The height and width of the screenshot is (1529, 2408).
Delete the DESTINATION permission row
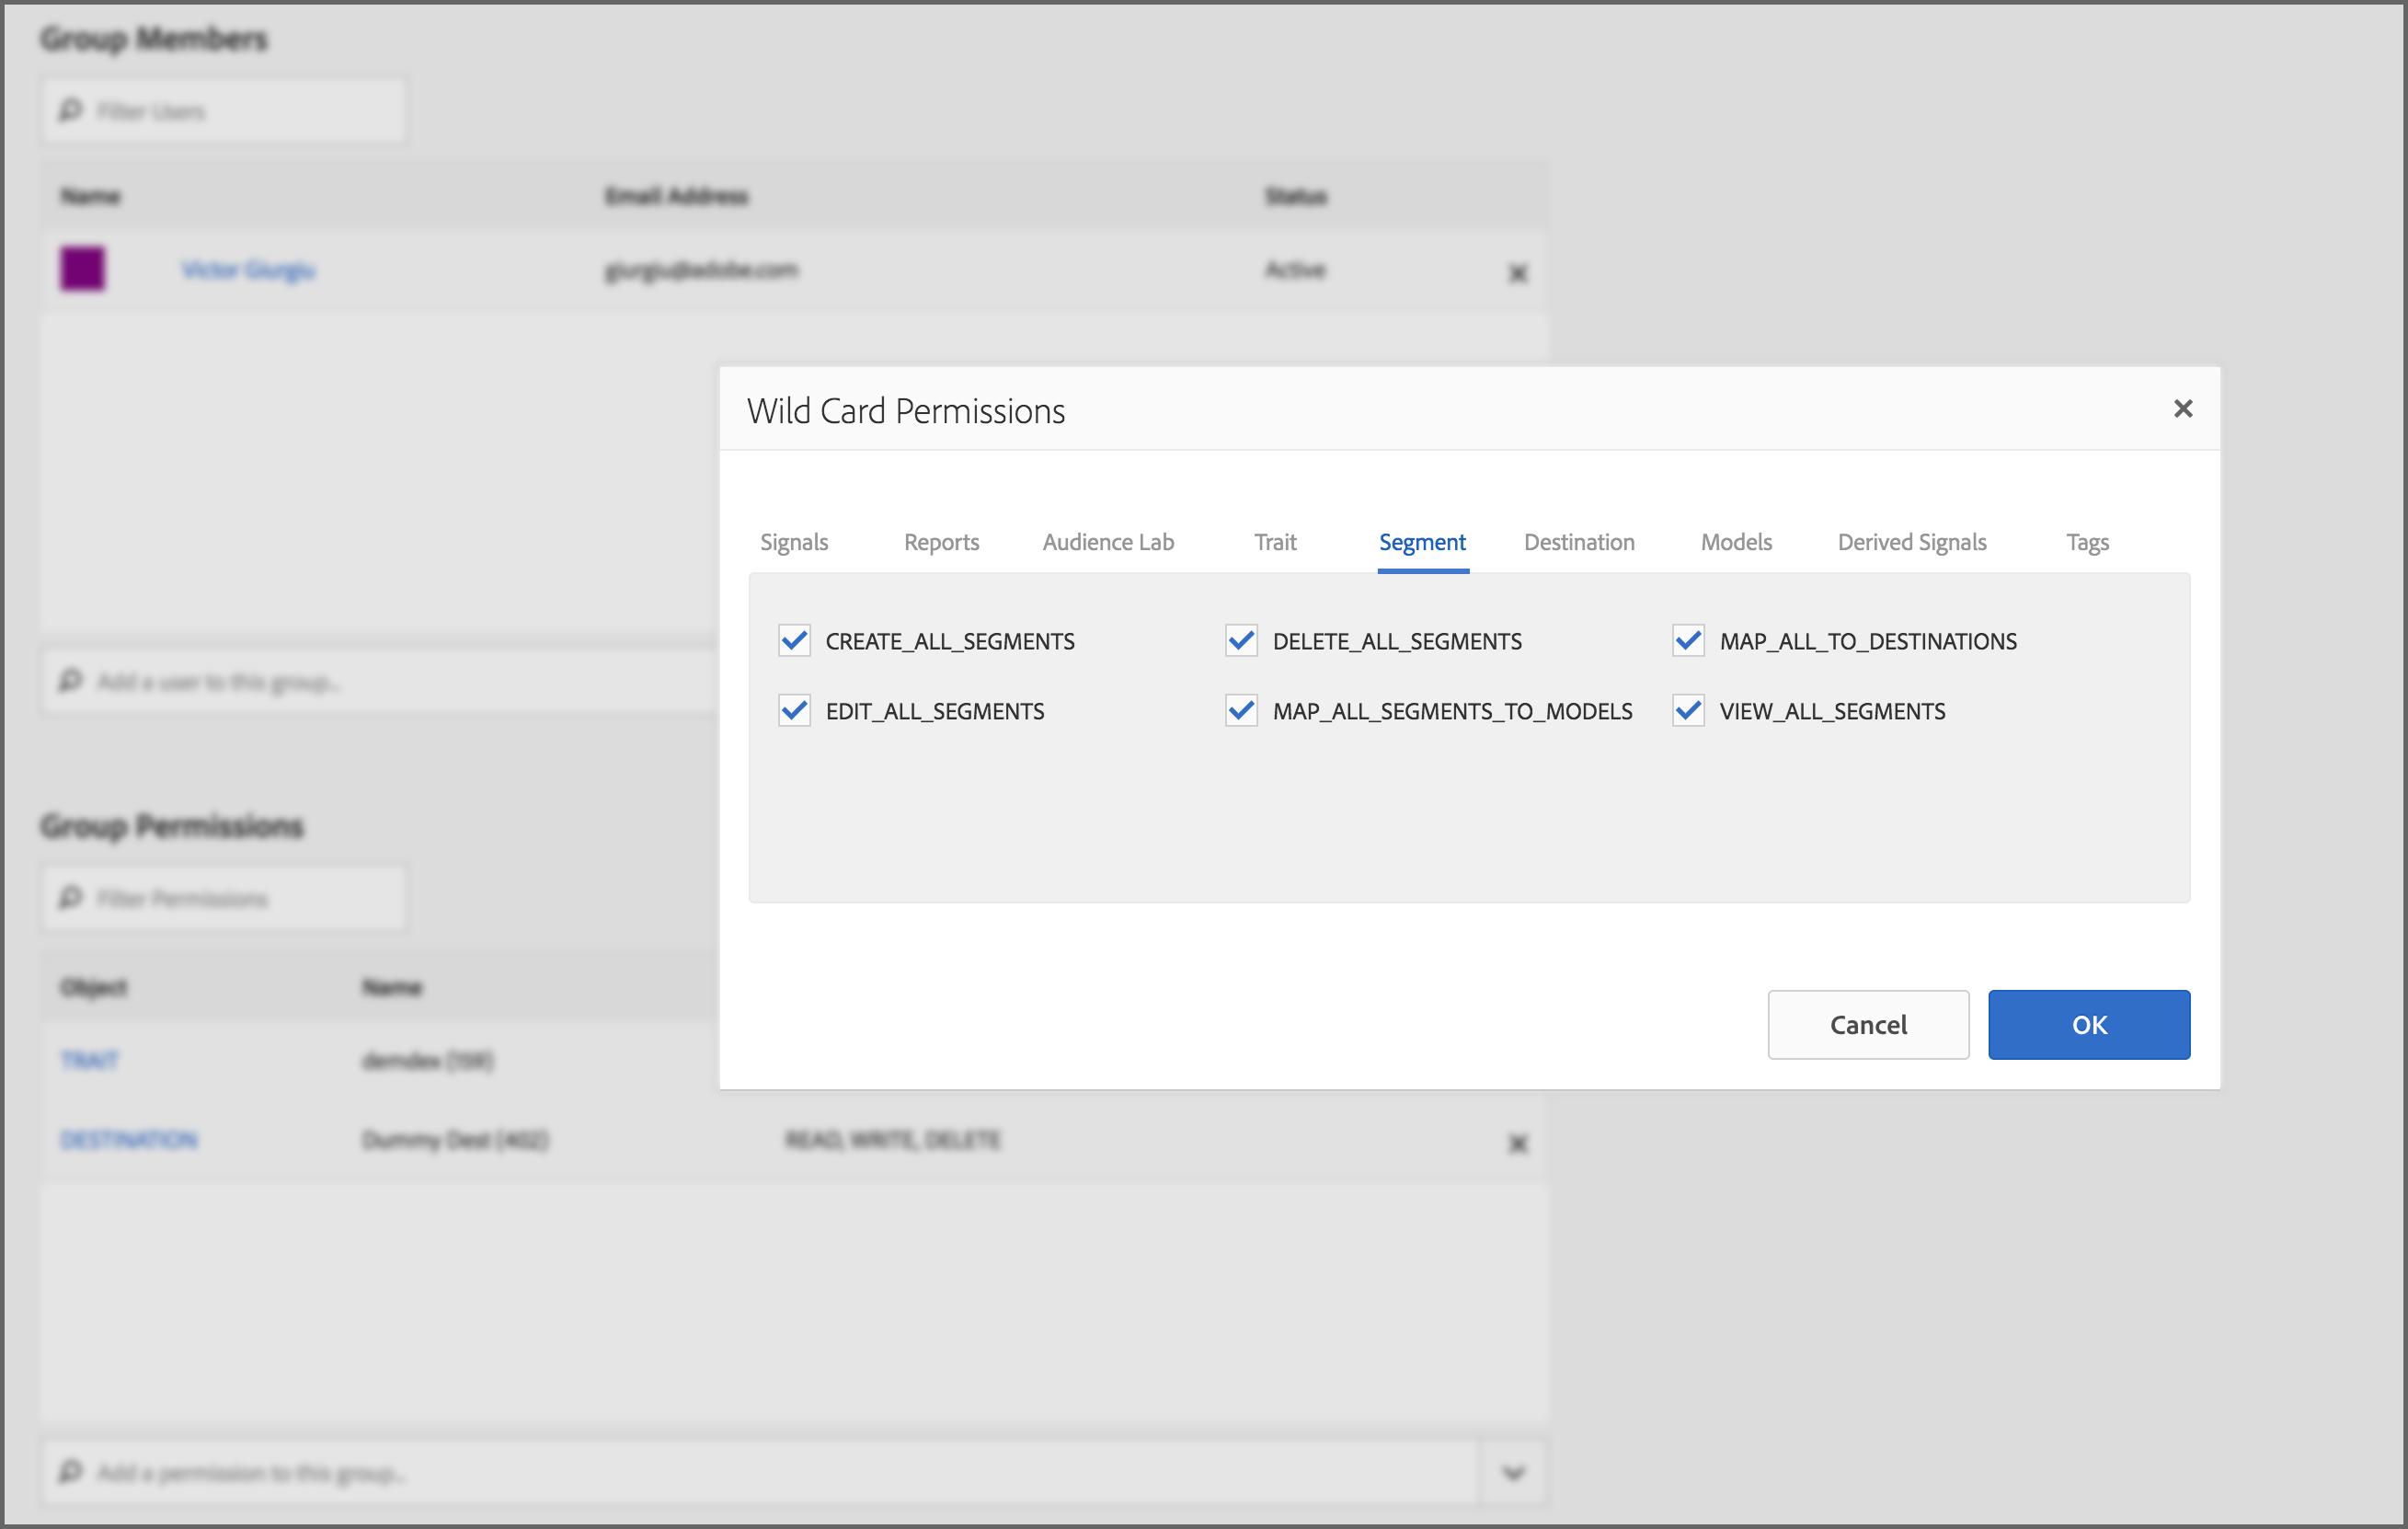1517,1143
